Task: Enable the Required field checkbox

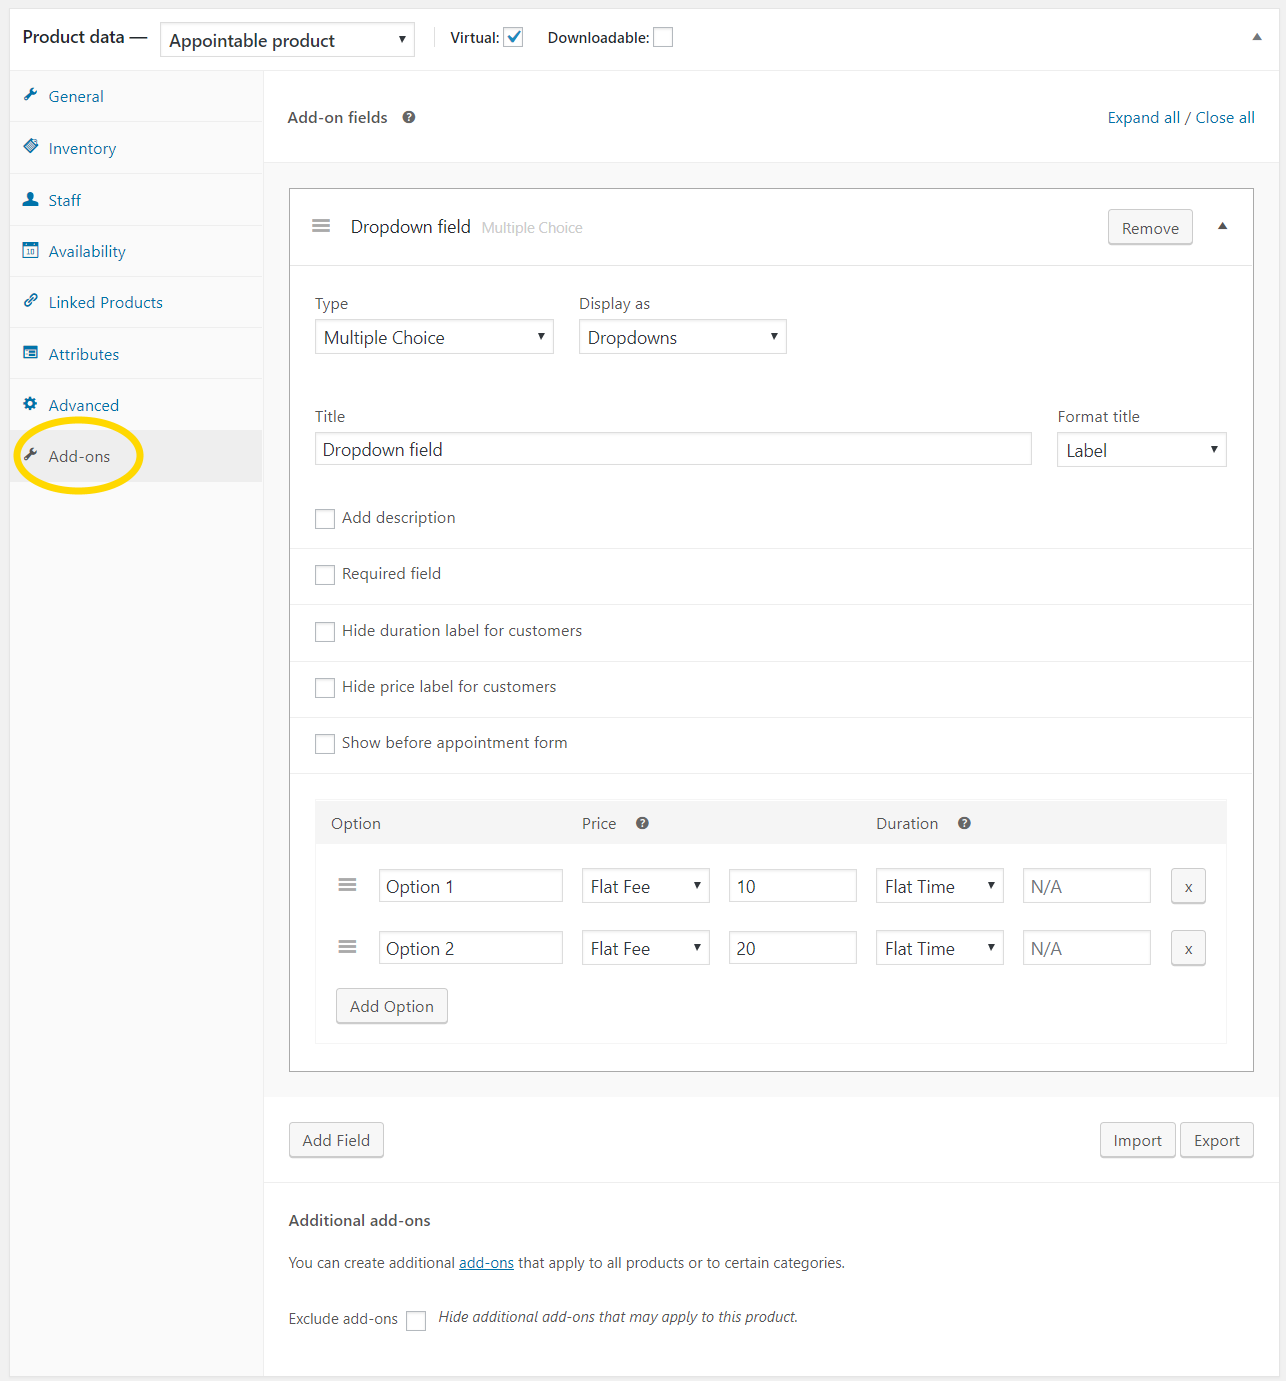Action: pyautogui.click(x=324, y=574)
